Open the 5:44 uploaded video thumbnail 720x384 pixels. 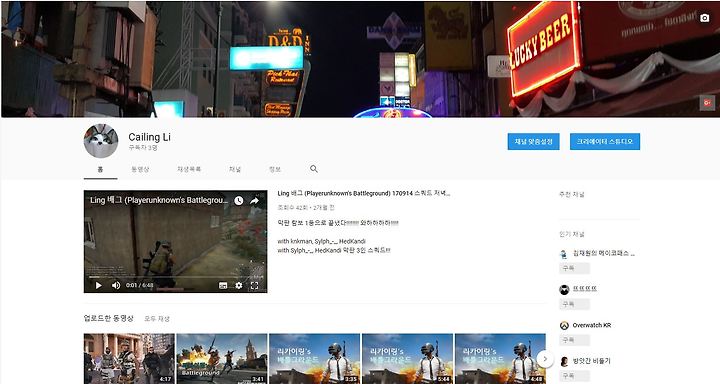coord(407,359)
